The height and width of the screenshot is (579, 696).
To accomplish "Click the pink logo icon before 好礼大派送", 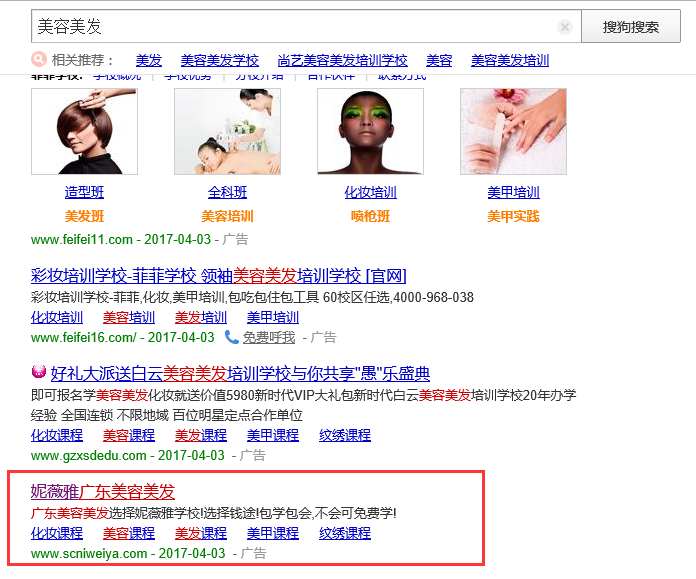I will (39, 374).
